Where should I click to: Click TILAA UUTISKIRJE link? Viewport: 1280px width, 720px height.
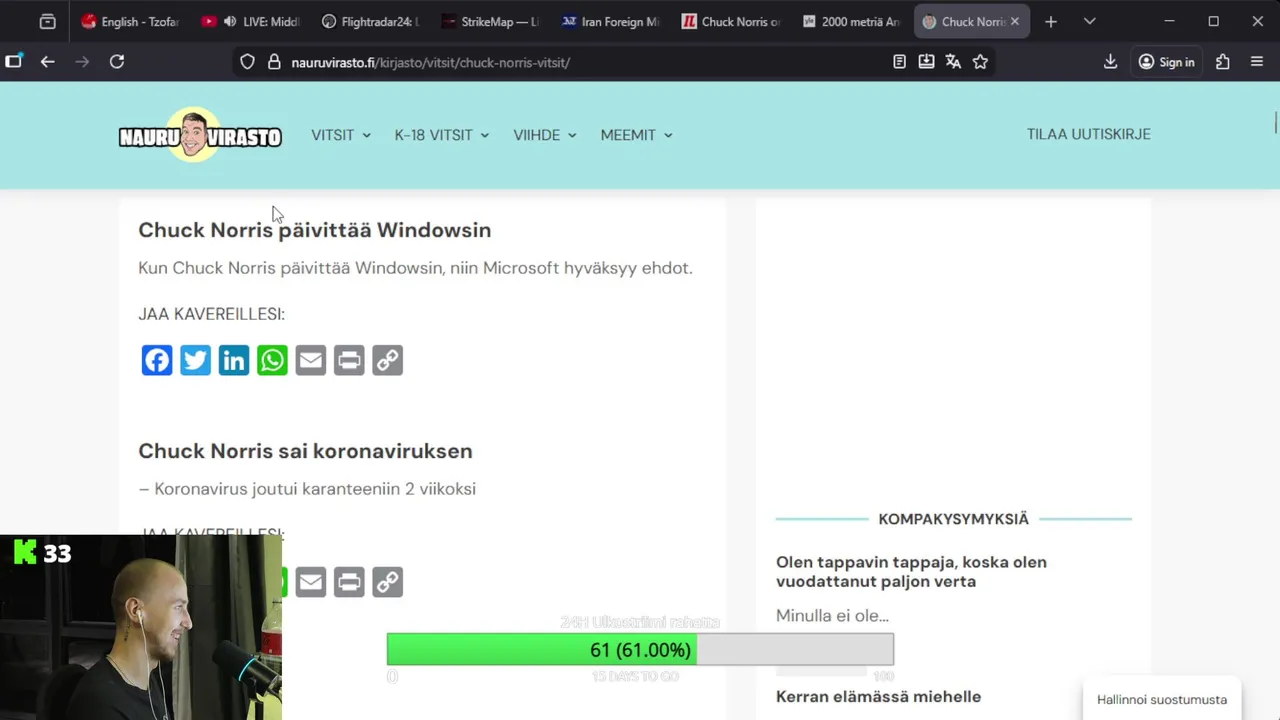tap(1088, 134)
